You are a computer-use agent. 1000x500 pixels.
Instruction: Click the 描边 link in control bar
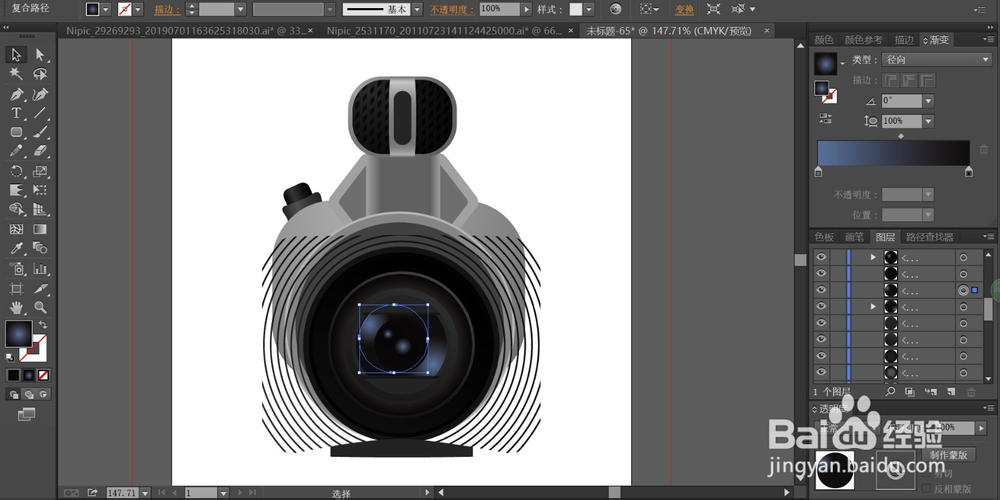tap(166, 10)
